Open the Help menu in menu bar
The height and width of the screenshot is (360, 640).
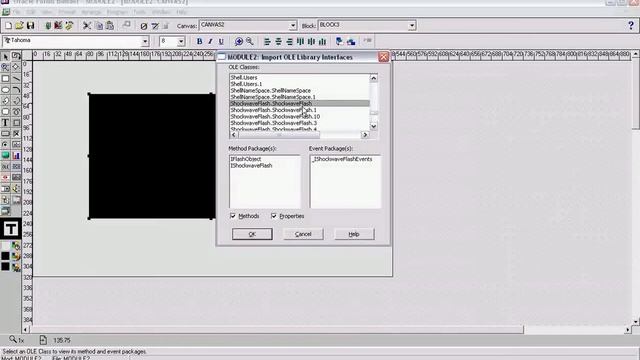[x=181, y=12]
